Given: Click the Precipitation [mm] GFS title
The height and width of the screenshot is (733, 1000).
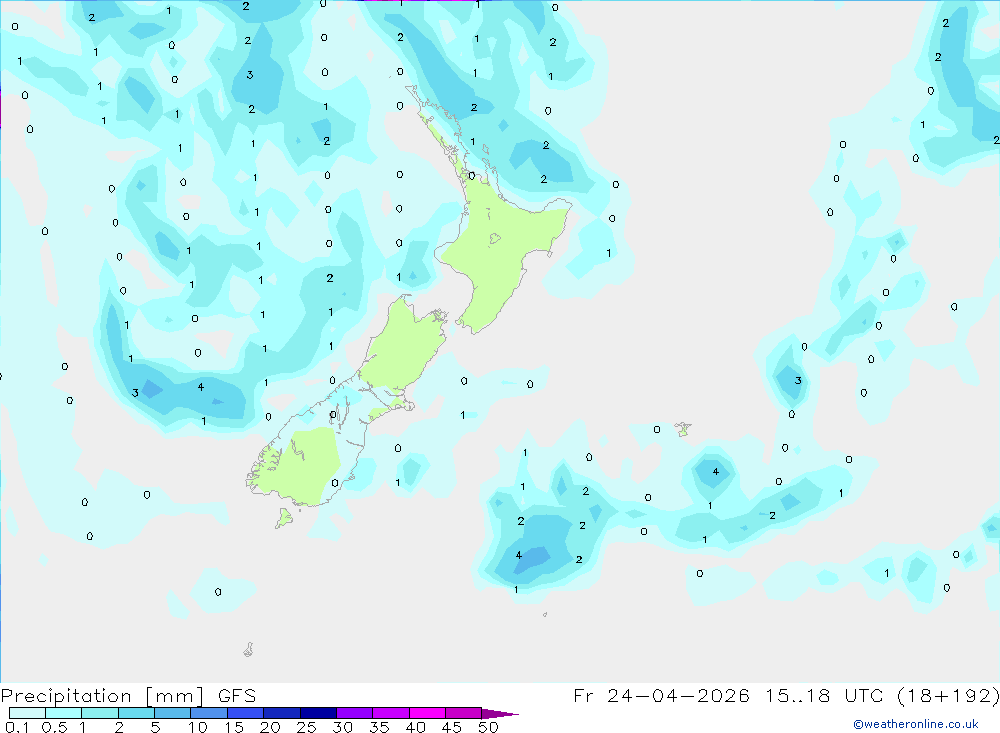Looking at the screenshot, I should (x=128, y=695).
